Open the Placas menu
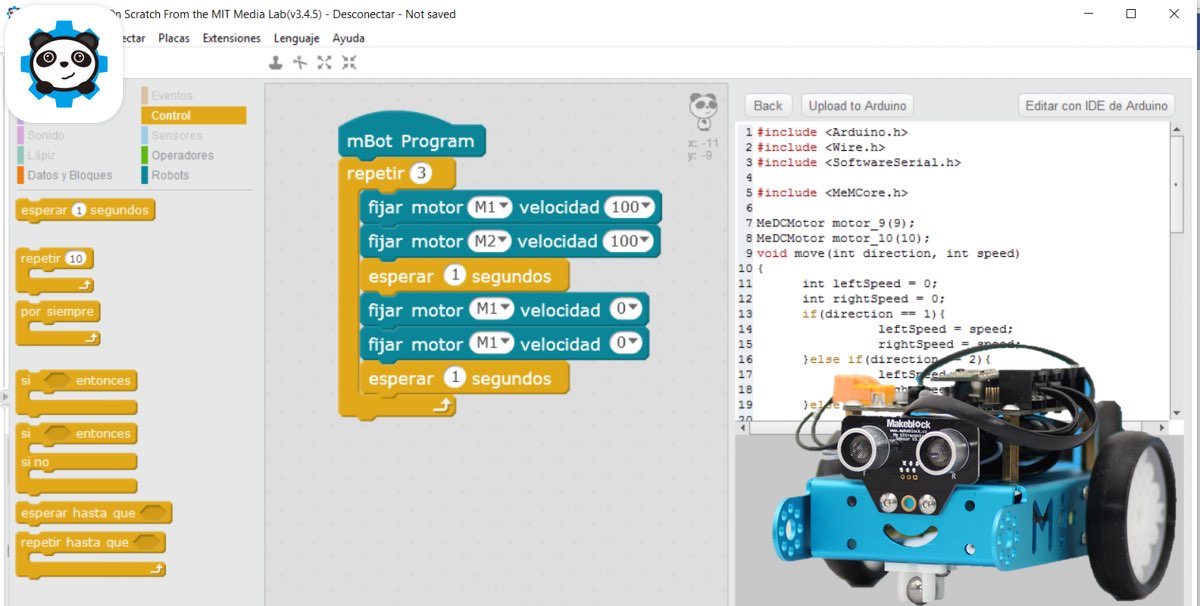 pos(174,37)
